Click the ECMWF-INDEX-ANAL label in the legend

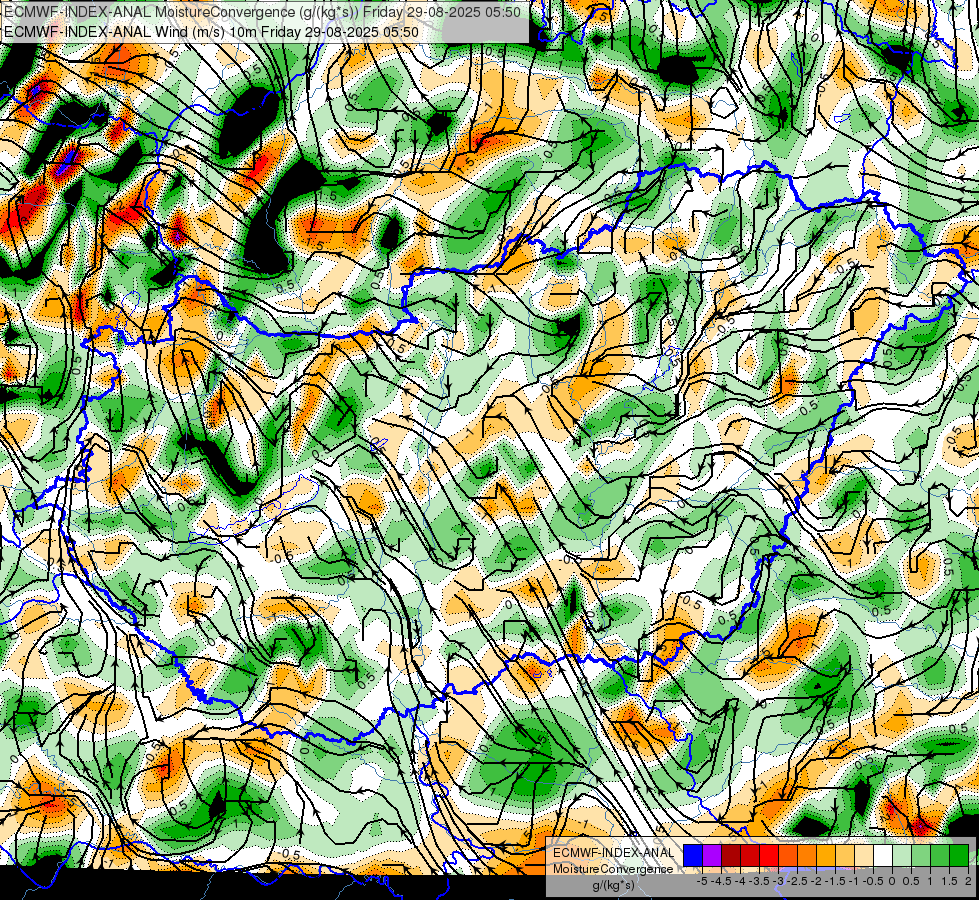(613, 853)
